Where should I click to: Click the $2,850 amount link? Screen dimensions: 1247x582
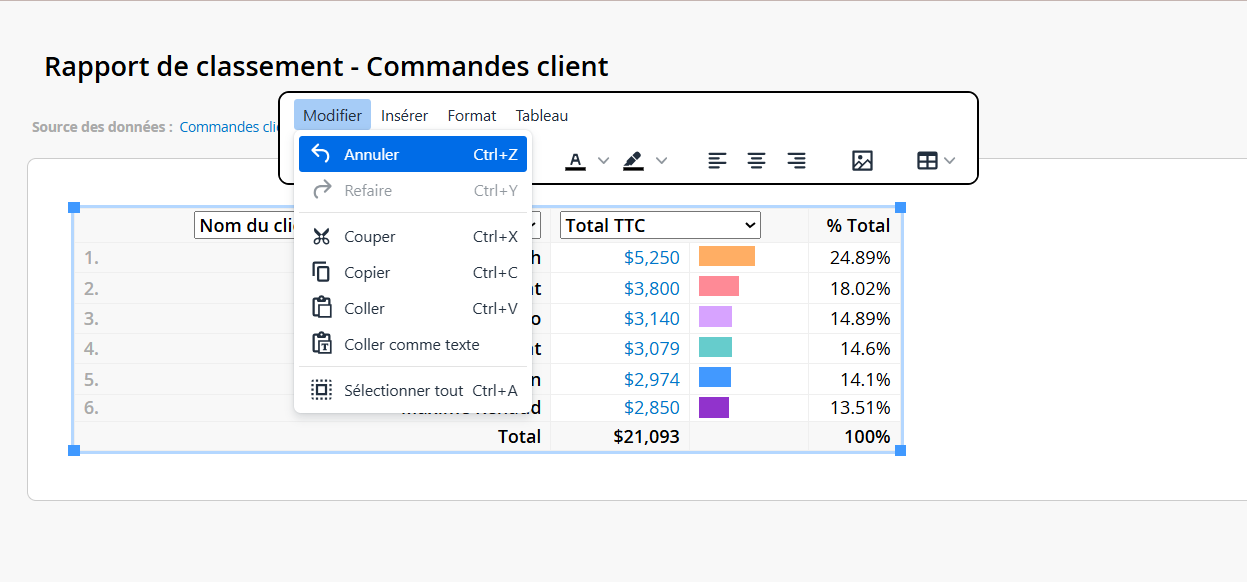(652, 407)
